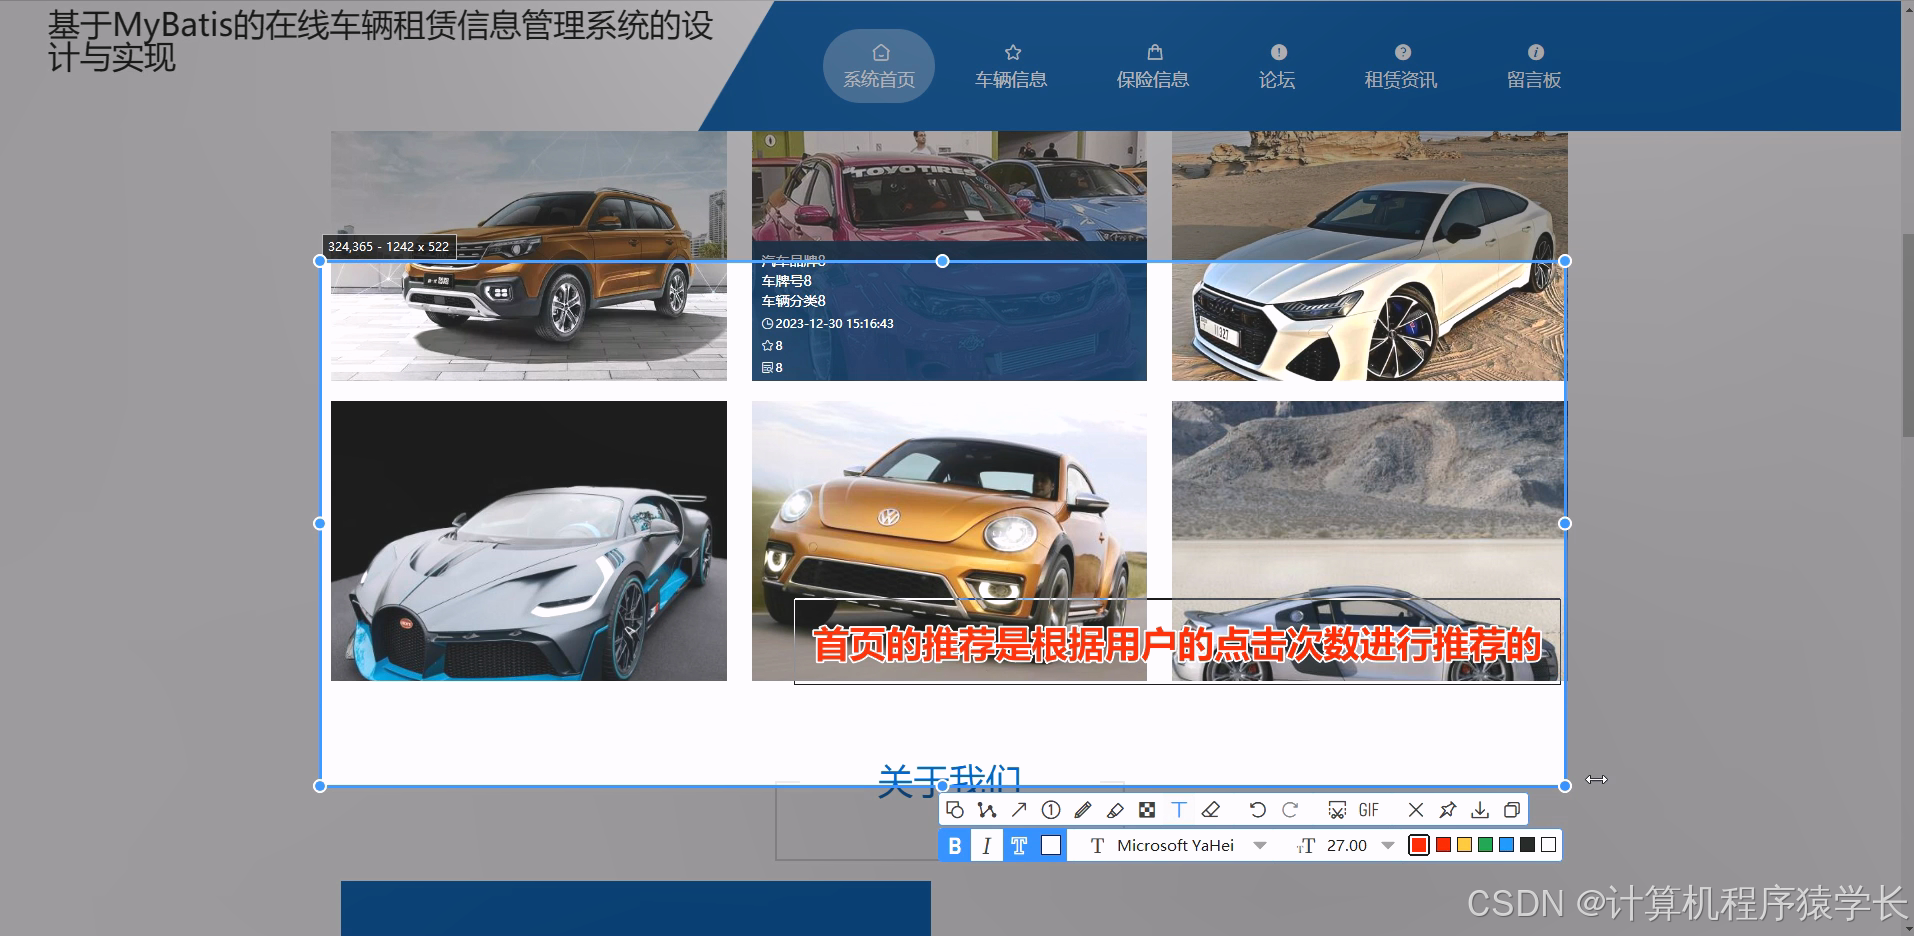1914x936 pixels.
Task: Open the 留言板 navigation tab
Action: (x=1534, y=66)
